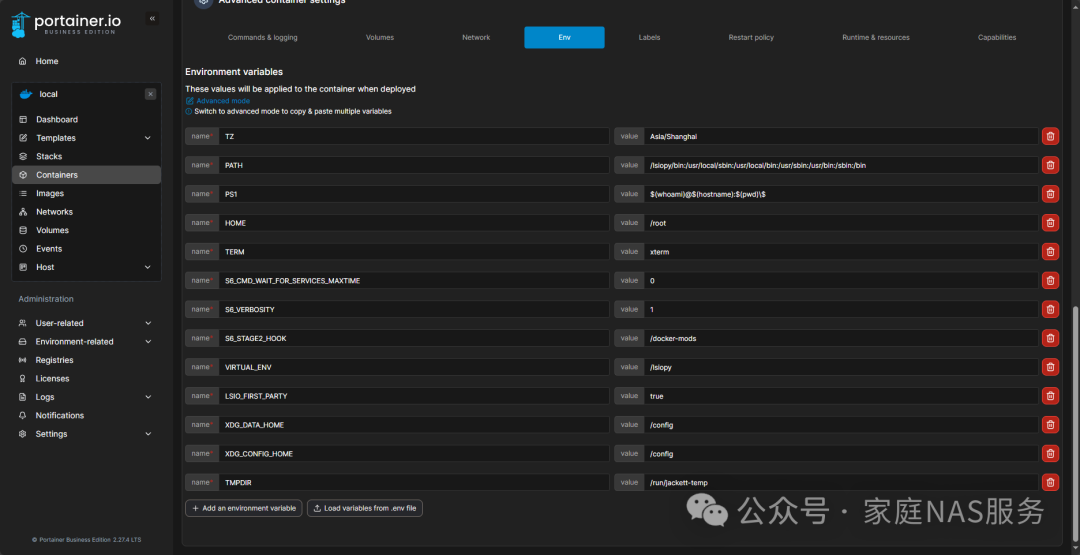This screenshot has height=555, width=1080.
Task: Expand the Settings menu chevron
Action: click(148, 434)
